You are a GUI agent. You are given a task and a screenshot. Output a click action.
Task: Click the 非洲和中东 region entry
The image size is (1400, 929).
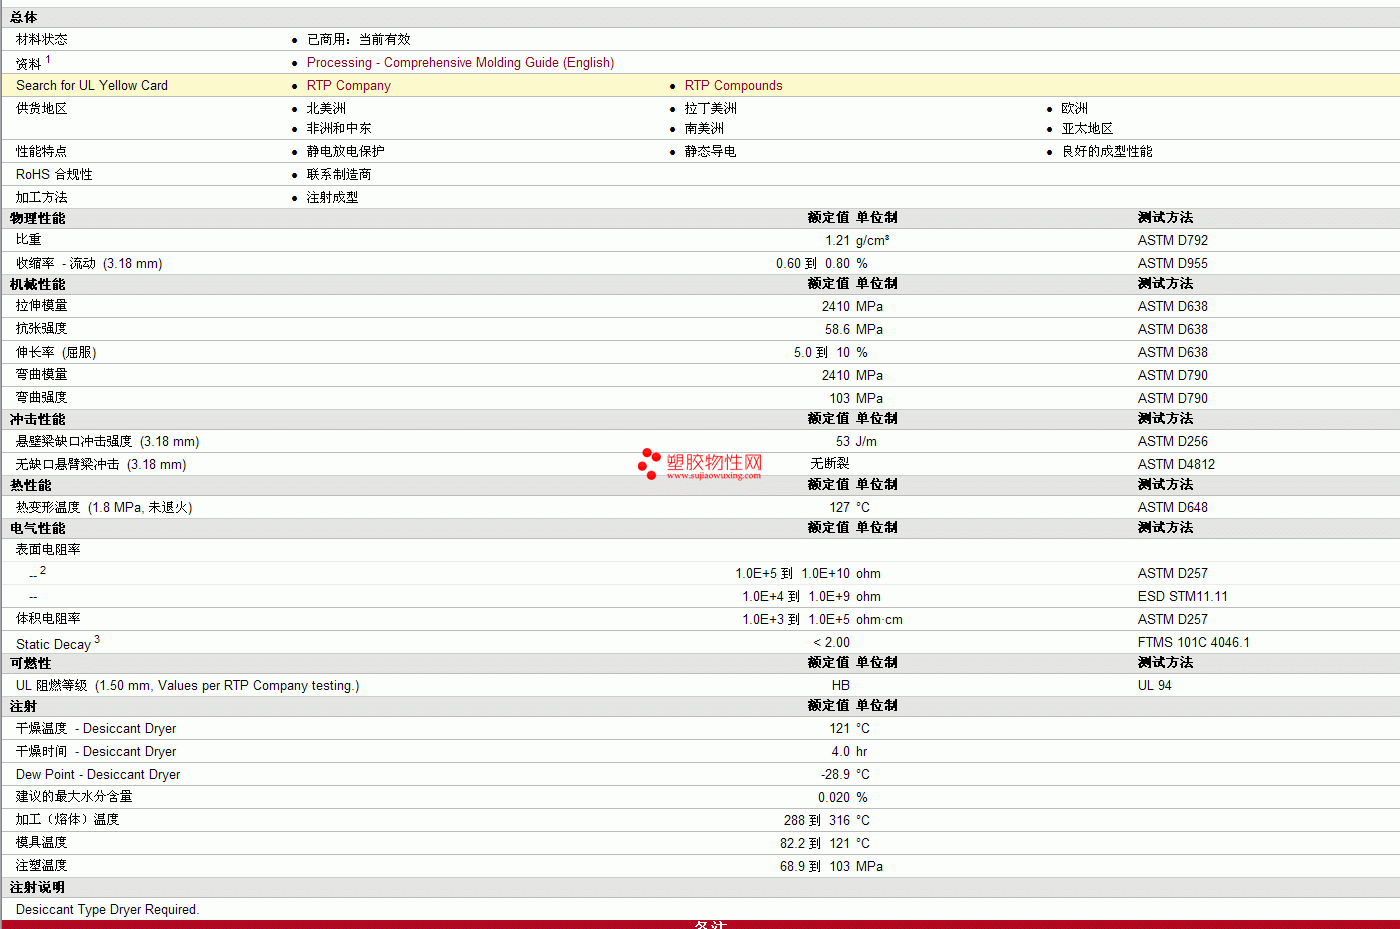tap(339, 128)
